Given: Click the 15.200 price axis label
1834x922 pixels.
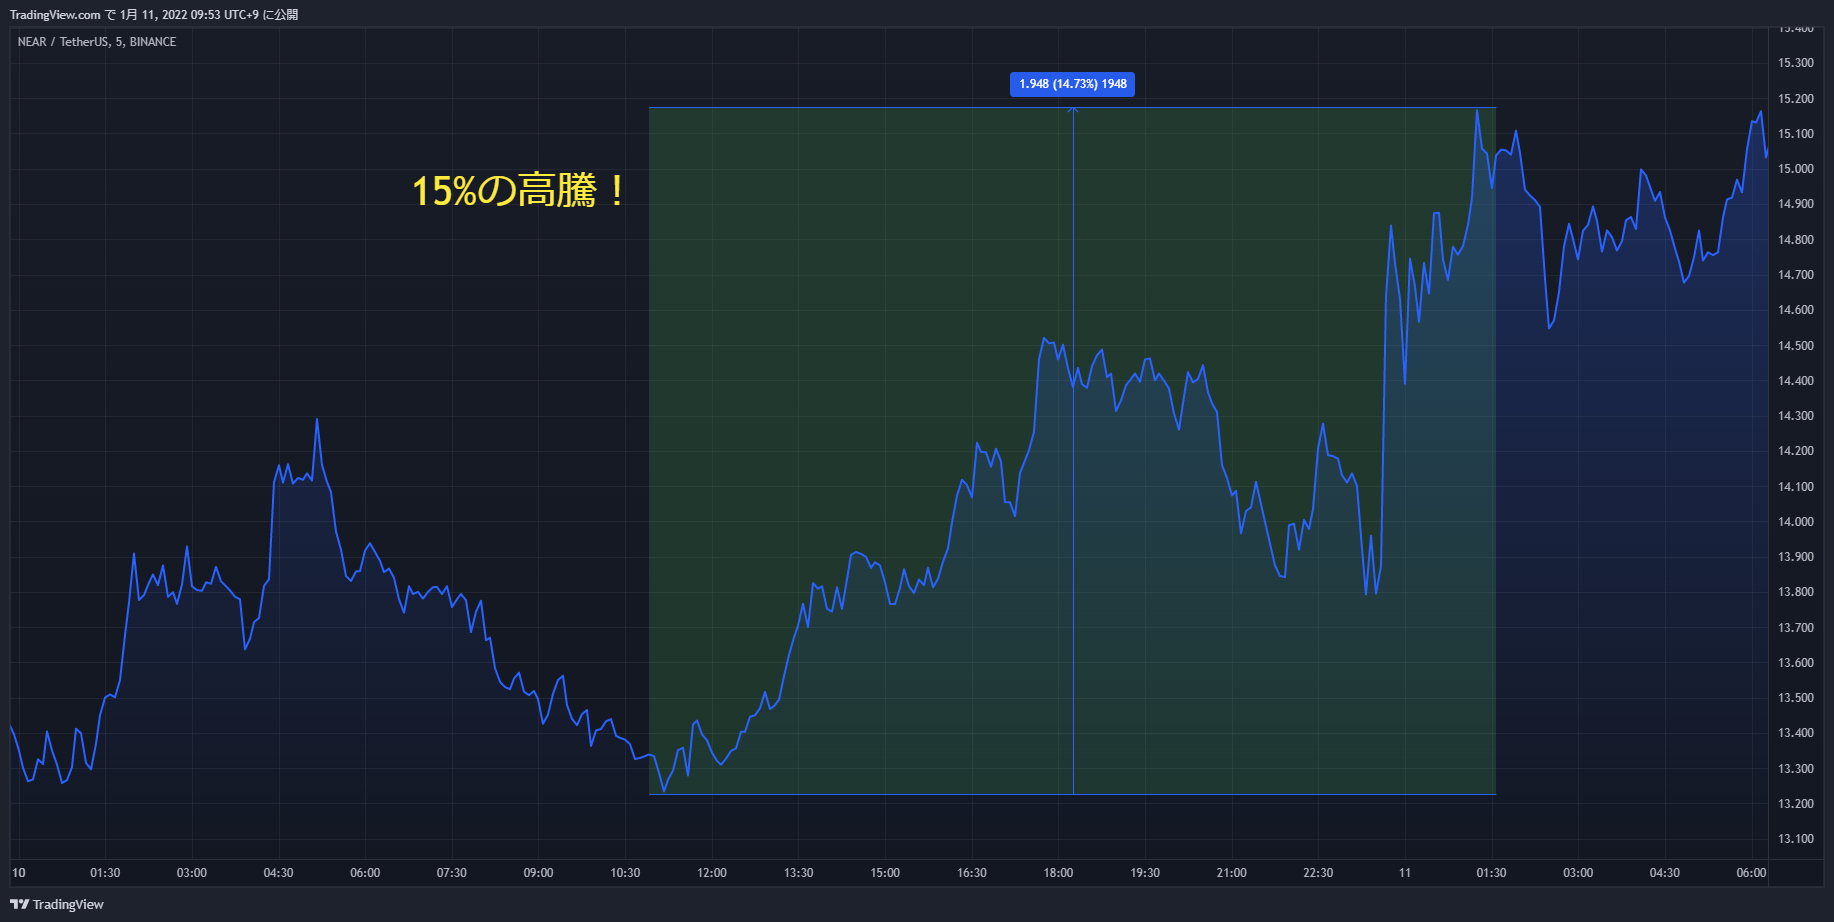Looking at the screenshot, I should pos(1795,99).
